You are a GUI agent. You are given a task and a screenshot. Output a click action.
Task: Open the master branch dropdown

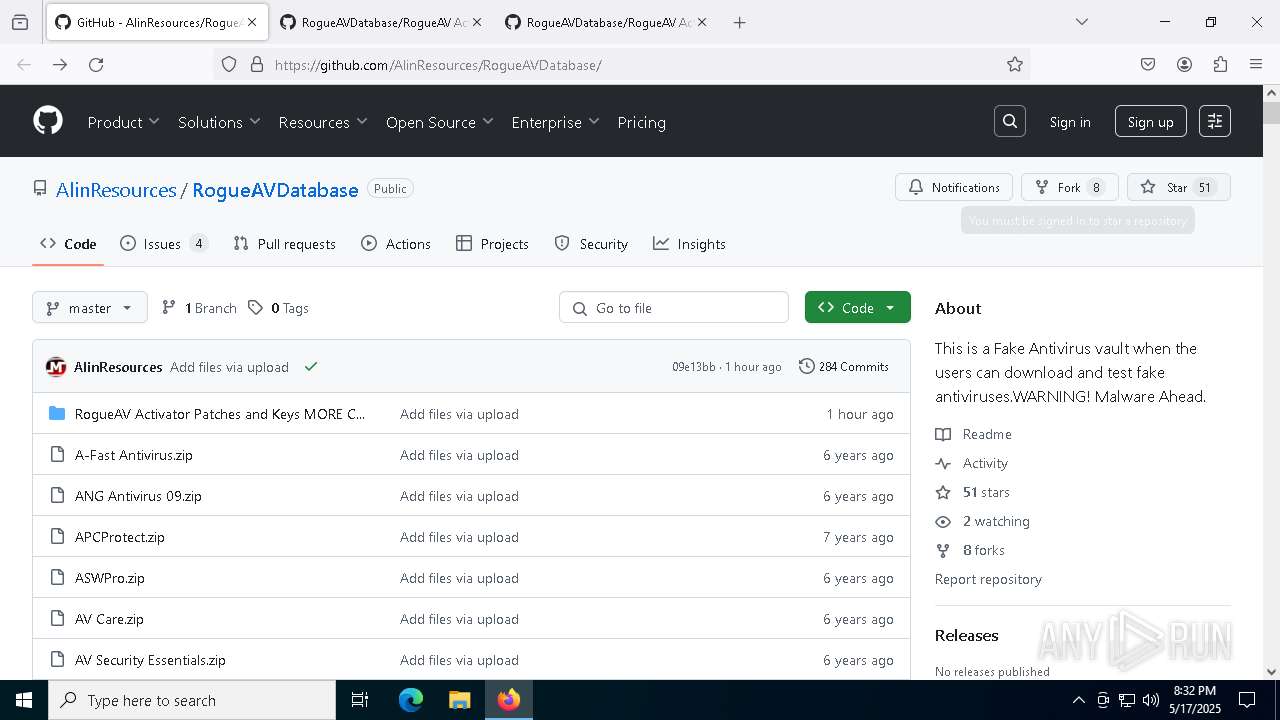point(90,308)
